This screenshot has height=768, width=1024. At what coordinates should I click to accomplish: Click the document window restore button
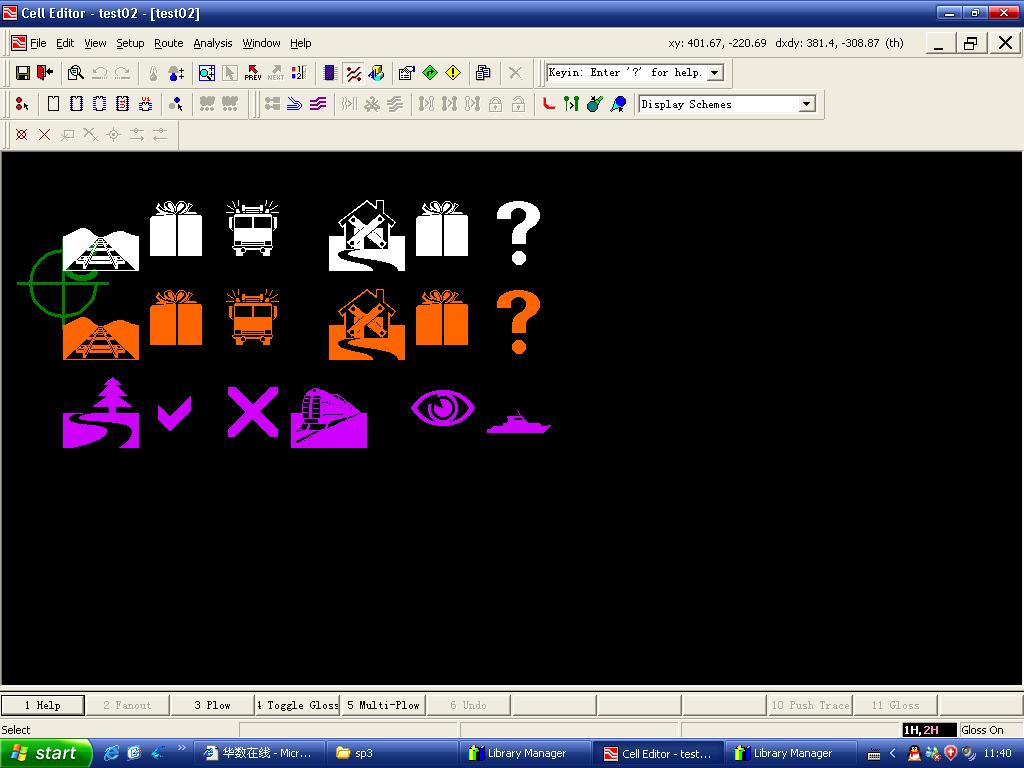[970, 43]
